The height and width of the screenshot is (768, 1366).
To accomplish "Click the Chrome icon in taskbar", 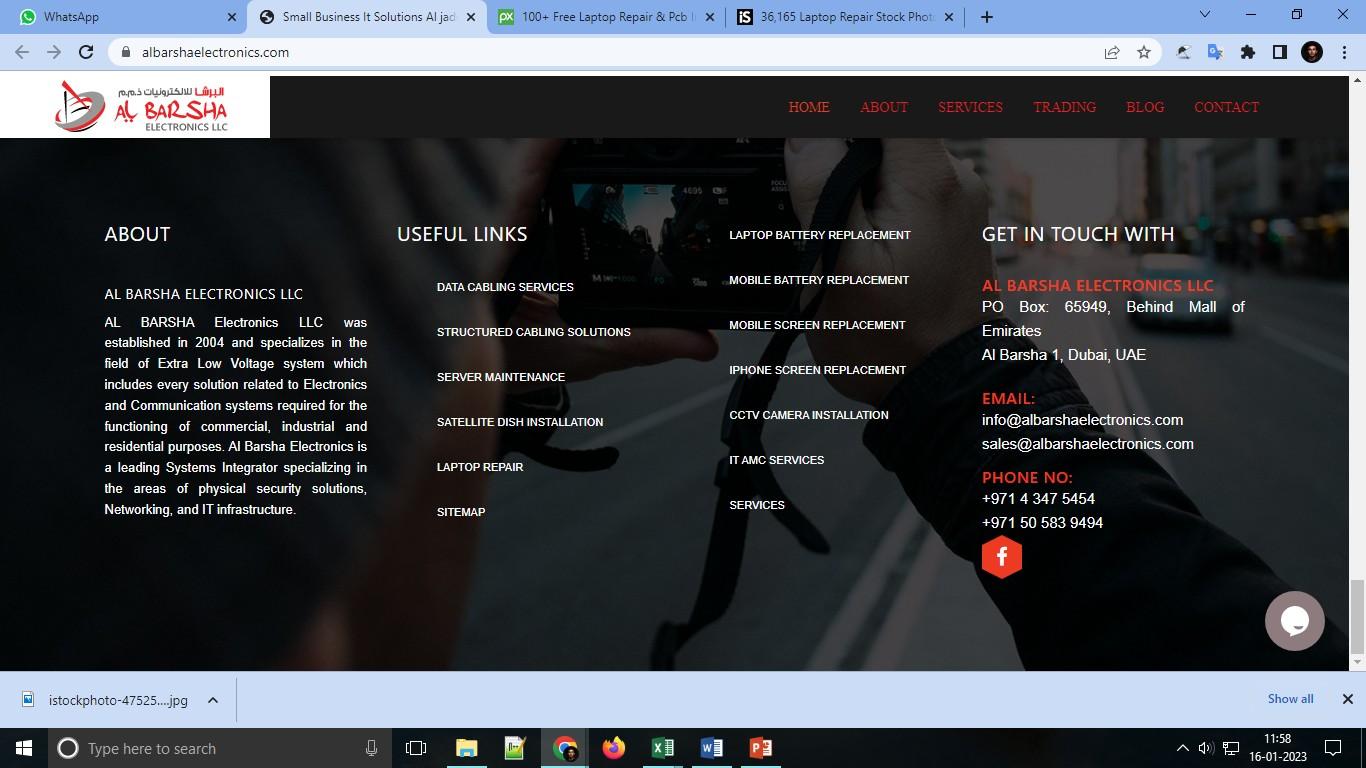I will click(x=565, y=748).
